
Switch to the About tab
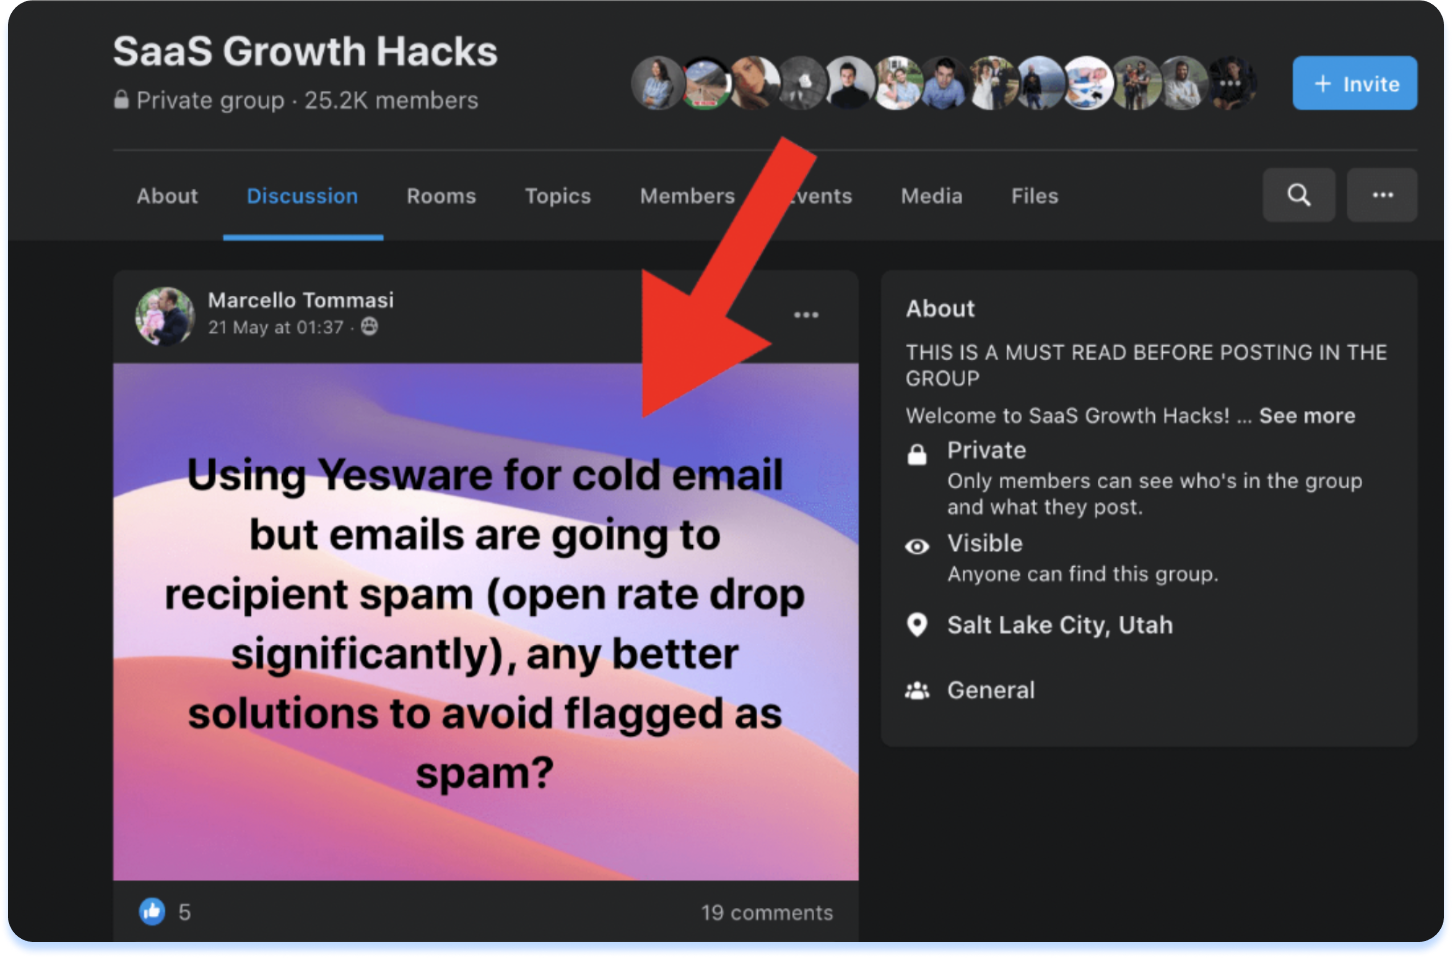tap(167, 196)
